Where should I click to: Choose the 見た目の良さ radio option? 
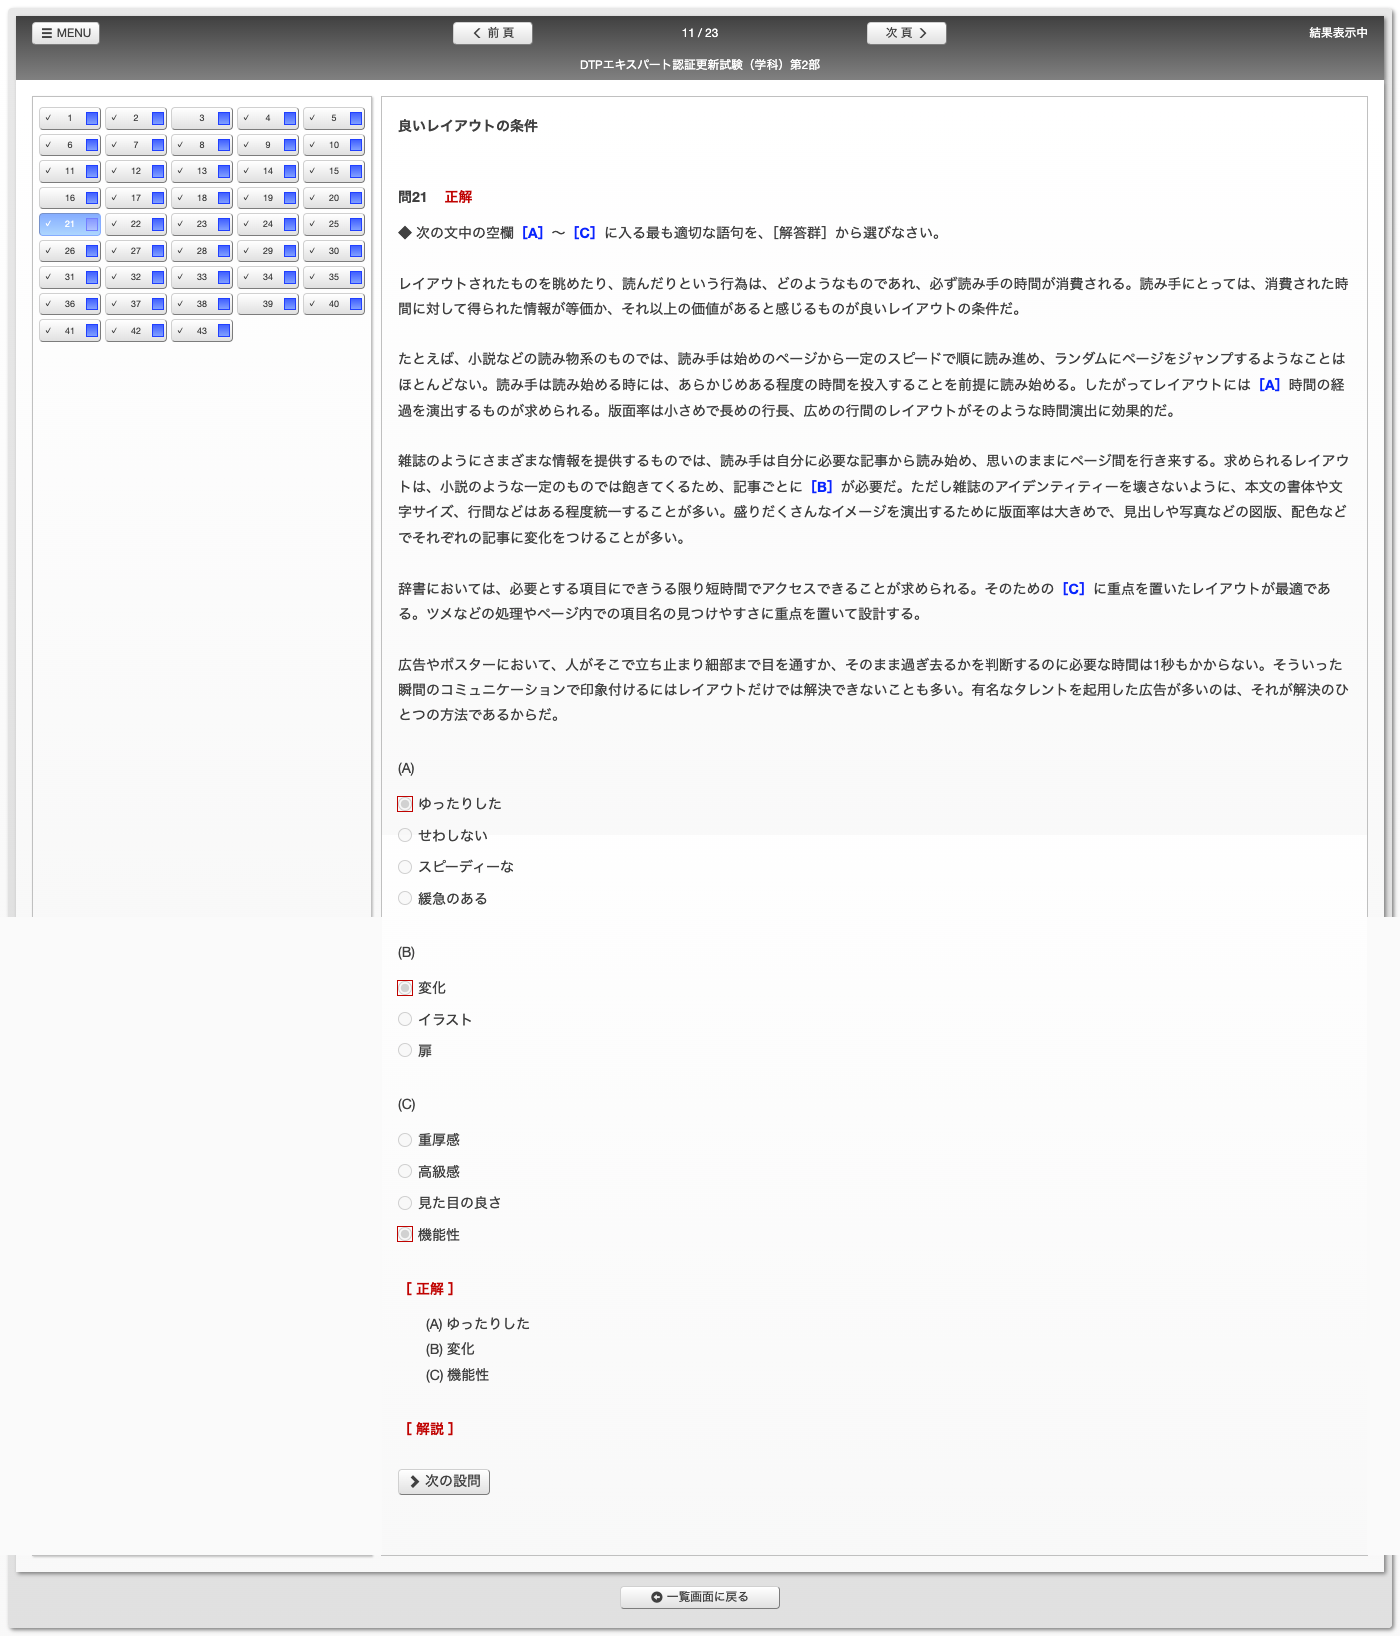click(405, 1203)
